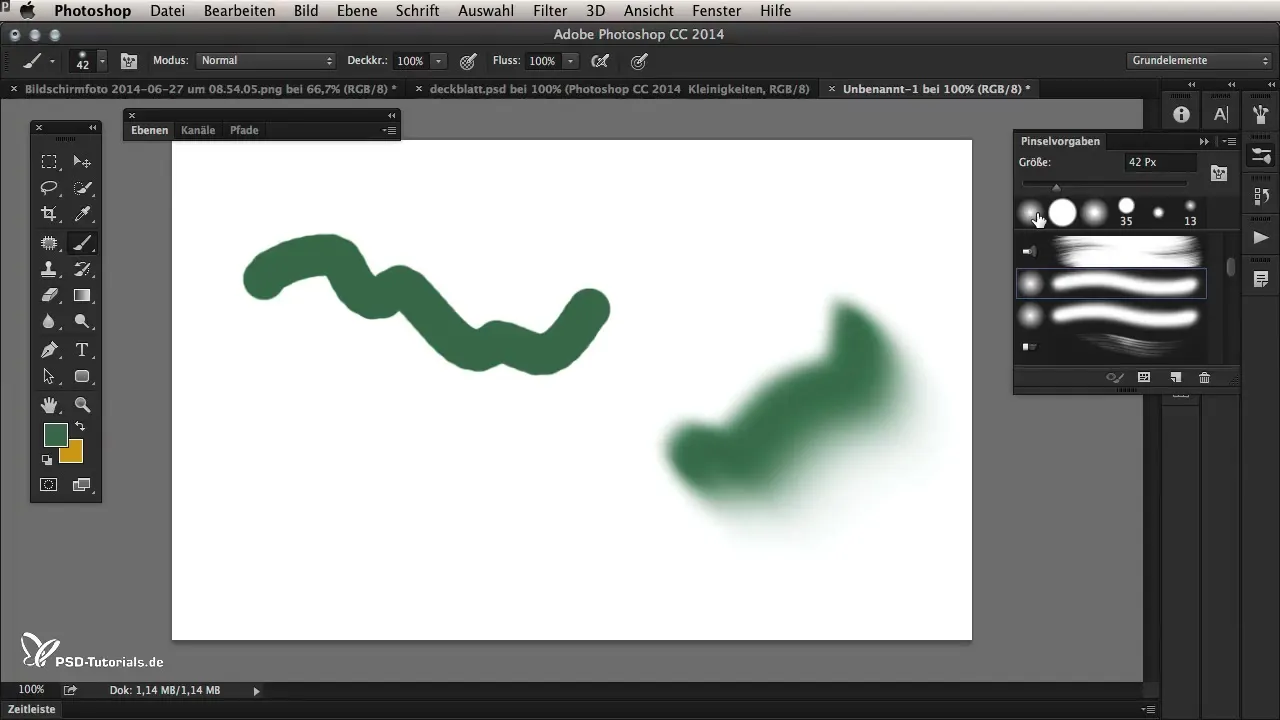Open the Deckkr. opacity slider dropdown

pyautogui.click(x=438, y=61)
